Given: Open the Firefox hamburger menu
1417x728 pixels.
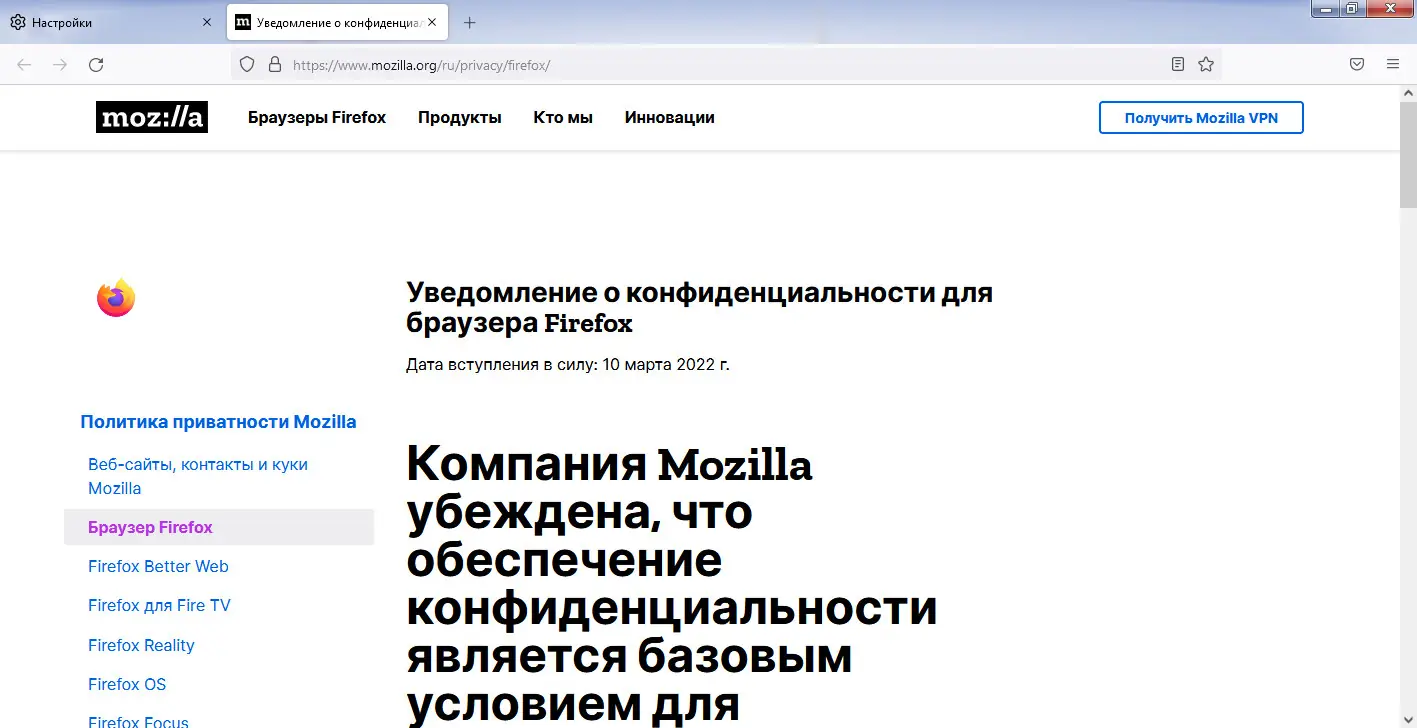Looking at the screenshot, I should coord(1393,65).
